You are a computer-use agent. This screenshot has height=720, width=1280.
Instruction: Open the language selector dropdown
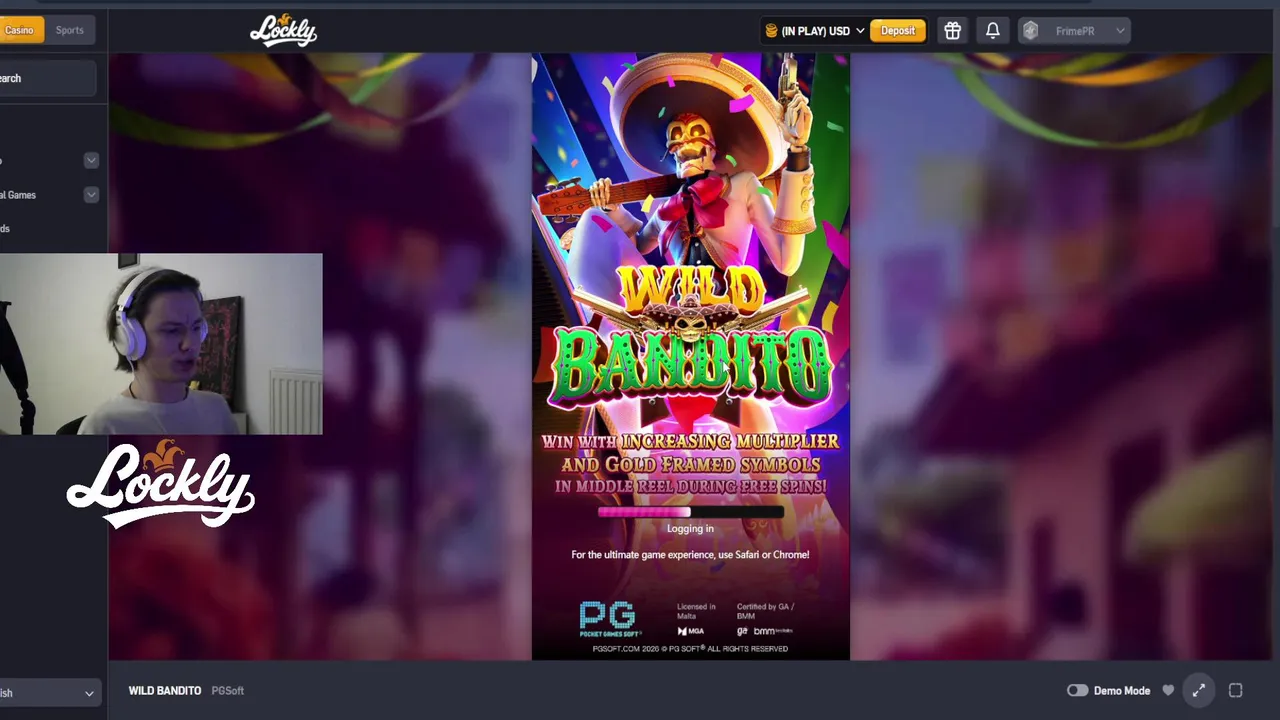pyautogui.click(x=49, y=692)
